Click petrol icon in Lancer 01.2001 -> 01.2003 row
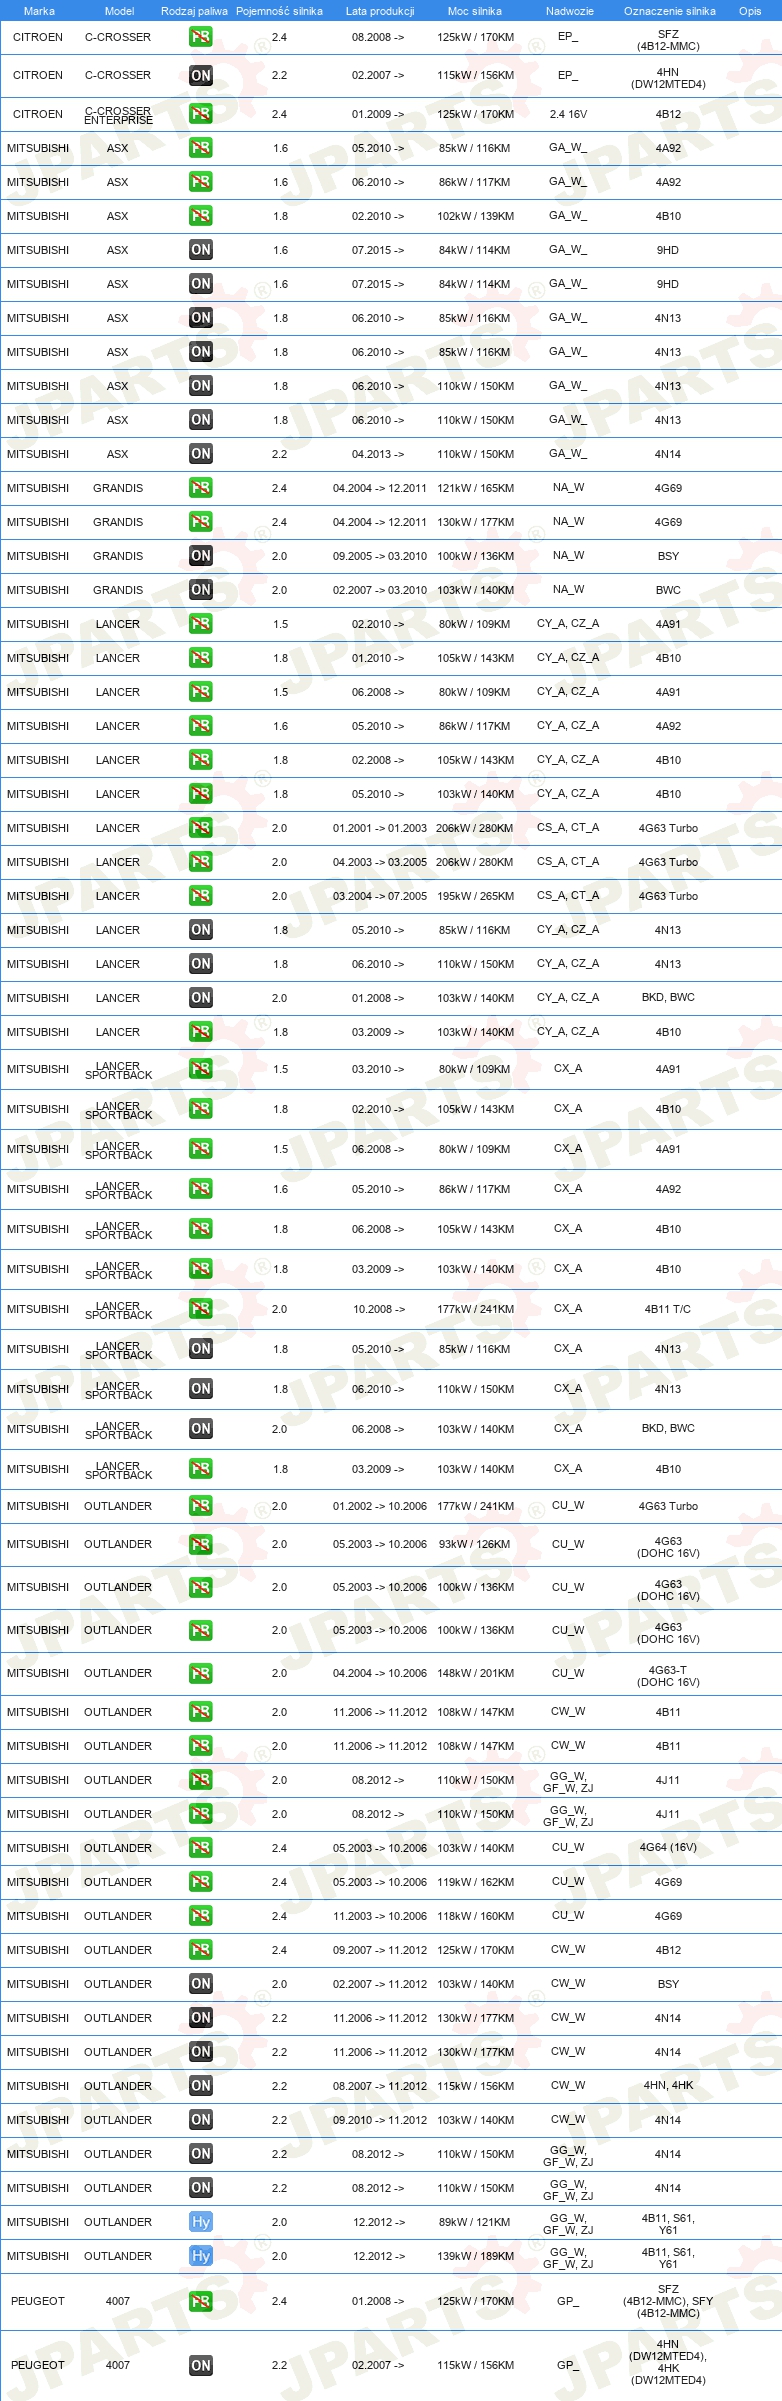This screenshot has height=2401, width=782. click(200, 828)
